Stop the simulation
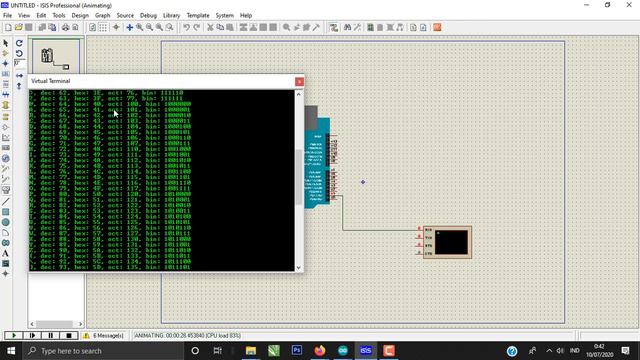 pos(69,336)
